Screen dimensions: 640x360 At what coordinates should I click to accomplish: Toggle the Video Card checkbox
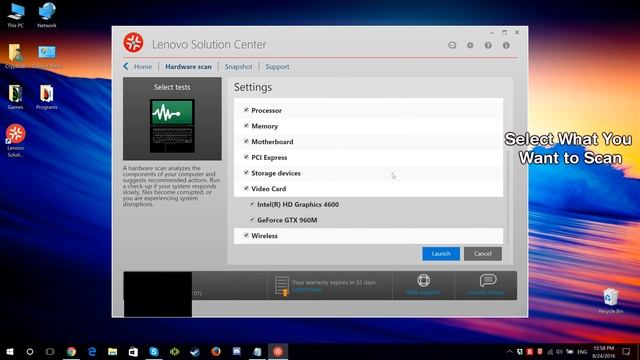[246, 188]
